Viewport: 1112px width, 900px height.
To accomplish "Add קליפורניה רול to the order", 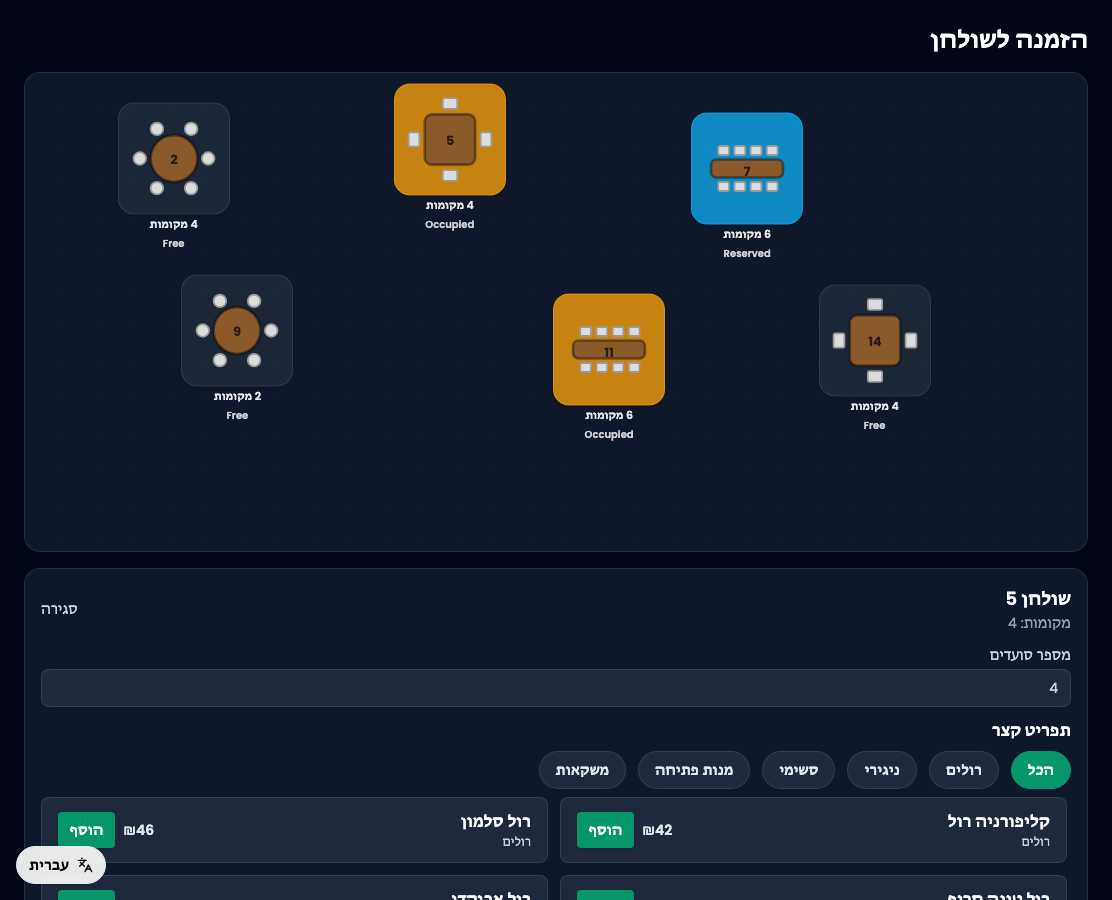I will pos(605,830).
